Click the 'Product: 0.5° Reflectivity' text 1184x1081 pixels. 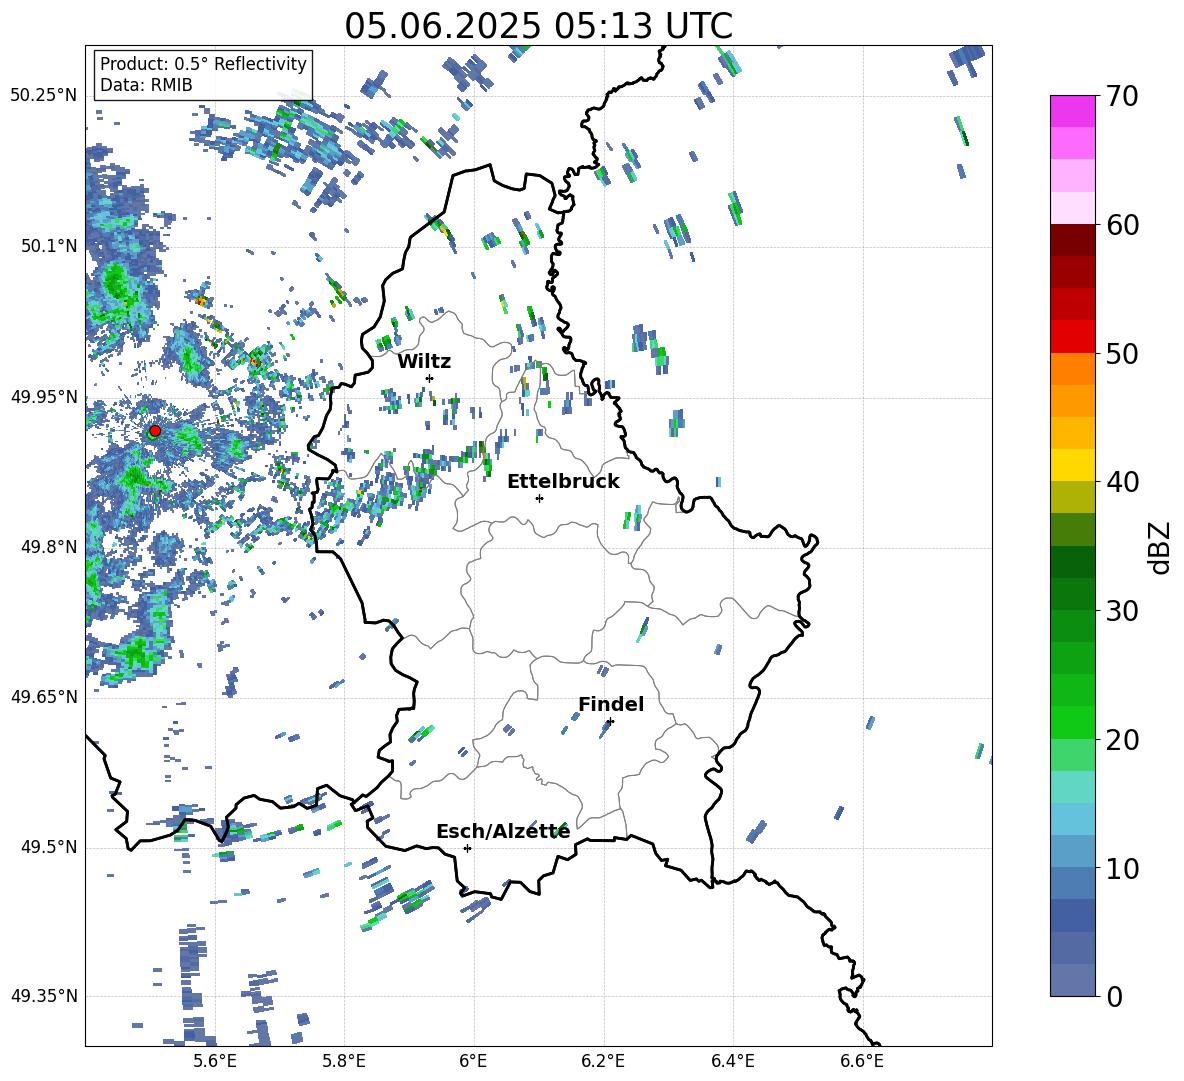click(203, 64)
